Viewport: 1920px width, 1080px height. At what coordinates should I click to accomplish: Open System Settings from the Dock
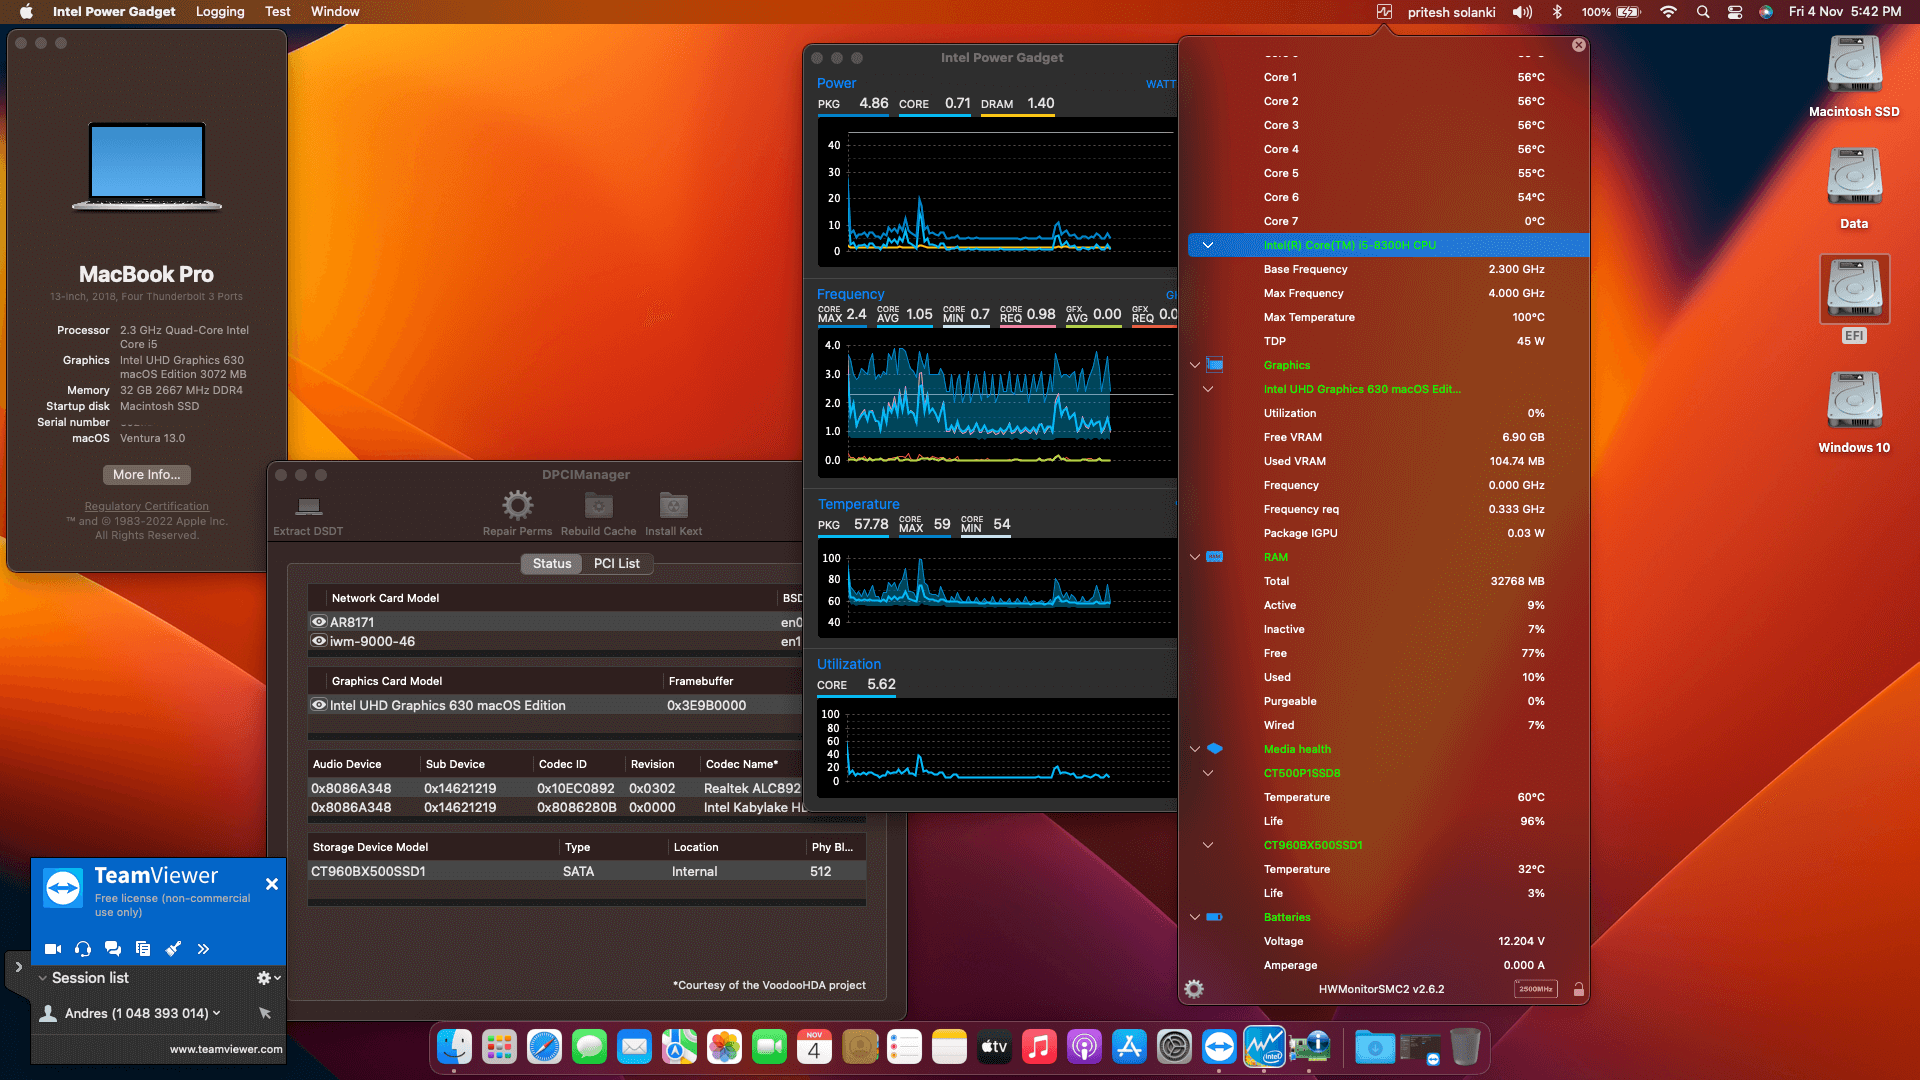(x=1174, y=1047)
